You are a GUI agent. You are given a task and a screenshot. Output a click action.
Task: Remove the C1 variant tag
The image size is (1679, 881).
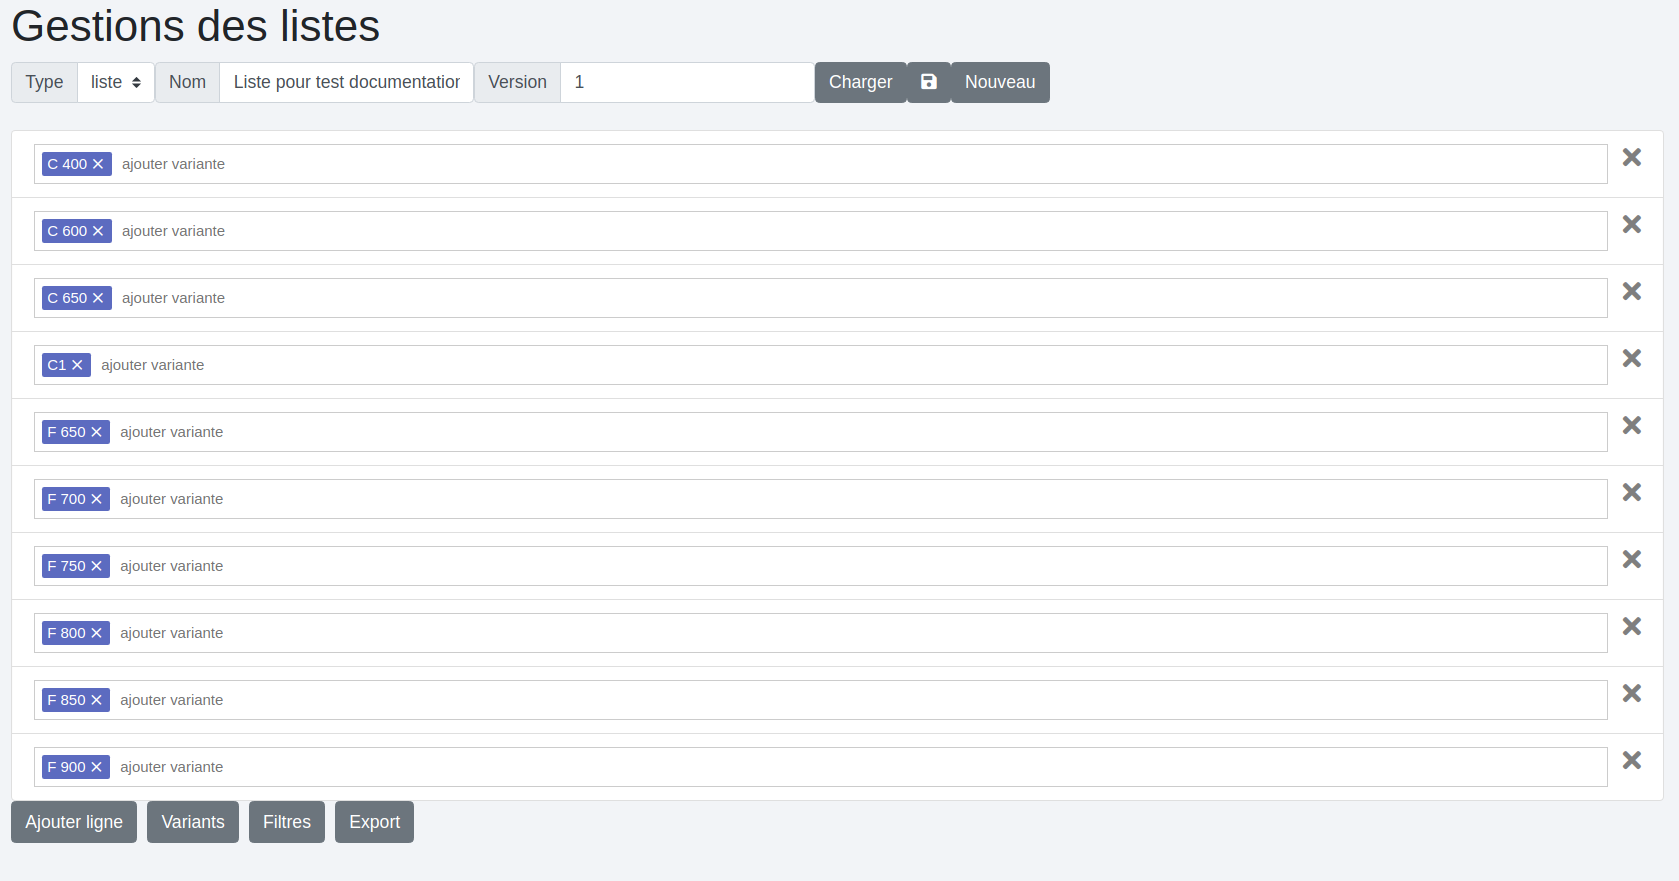[x=77, y=365]
